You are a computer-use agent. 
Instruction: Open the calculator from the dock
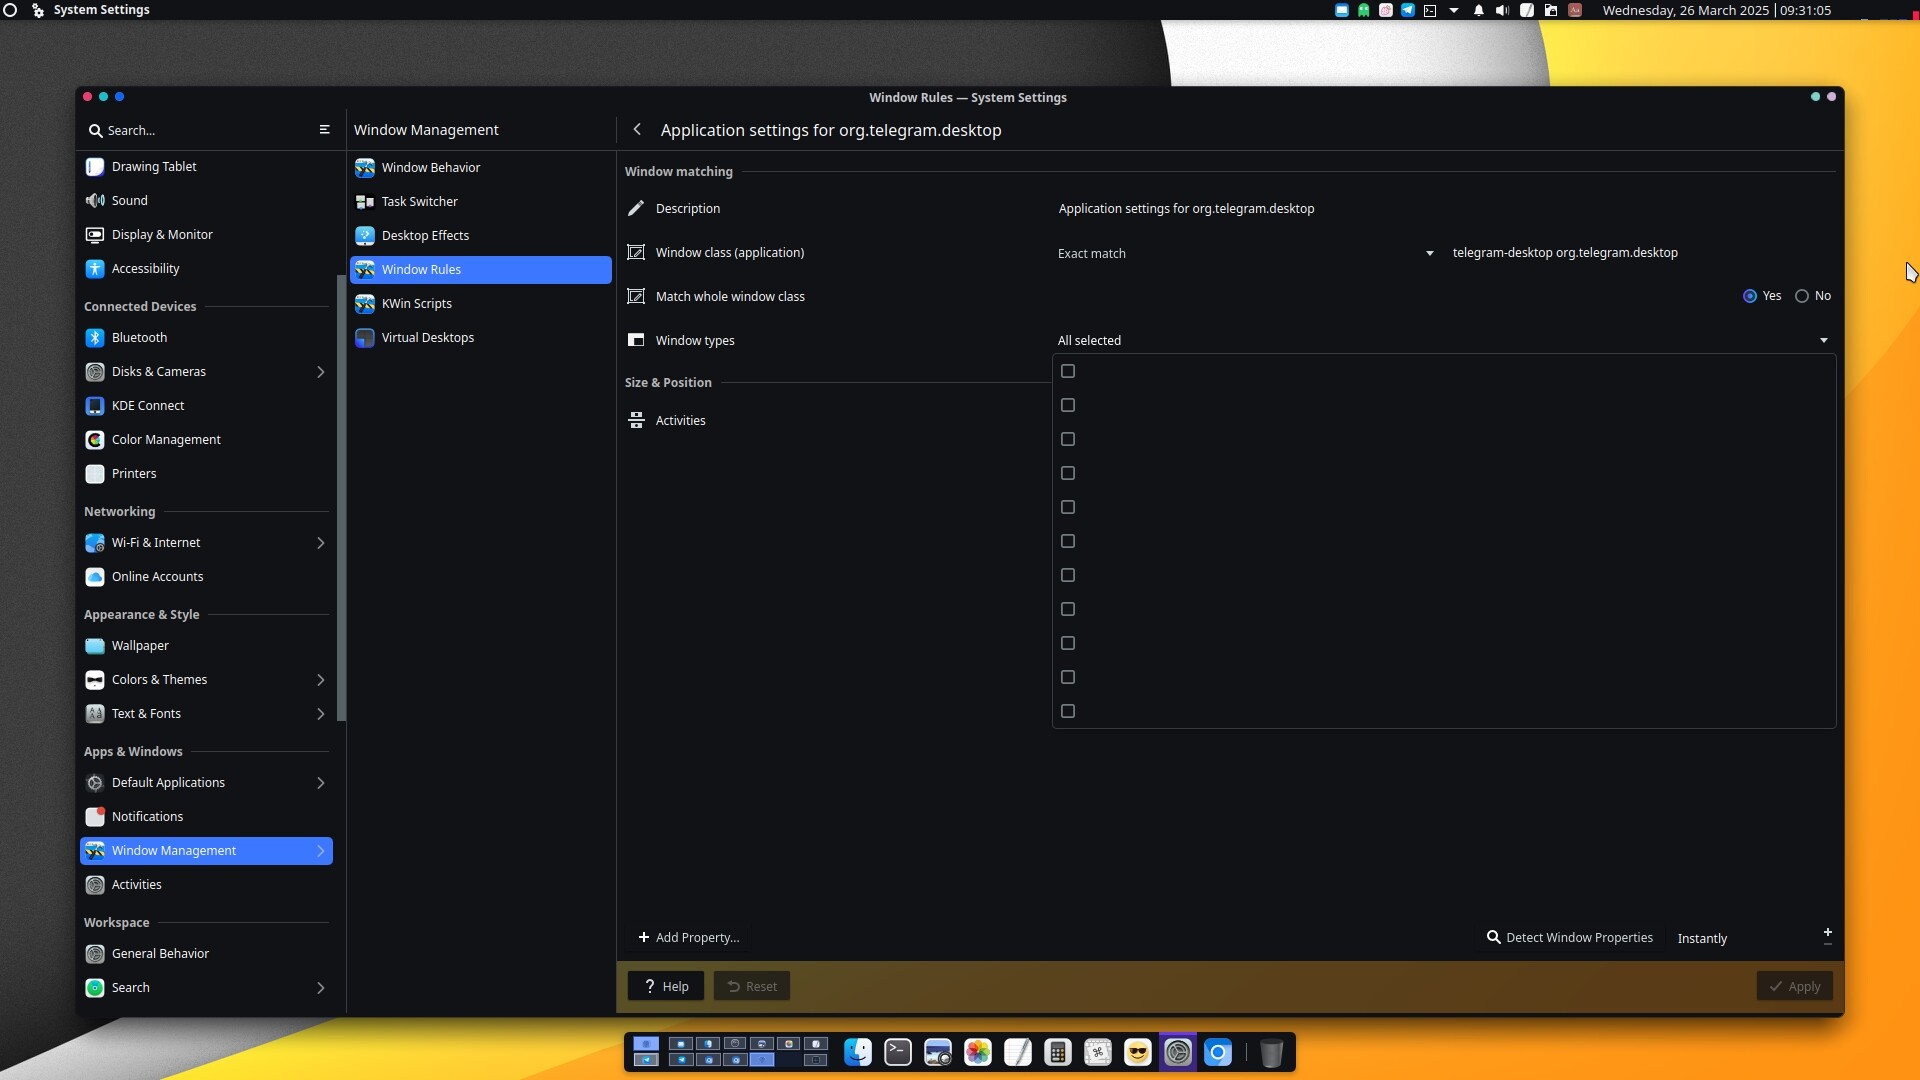coord(1058,1052)
